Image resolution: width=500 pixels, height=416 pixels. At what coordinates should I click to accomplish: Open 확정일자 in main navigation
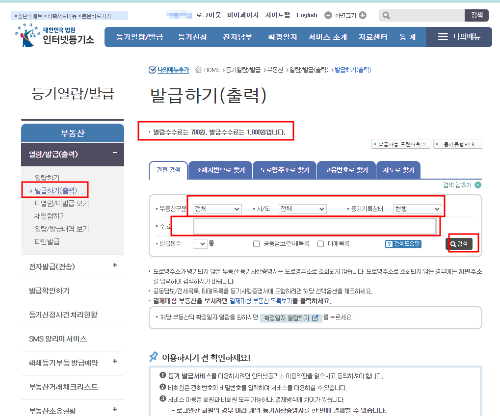pos(282,37)
